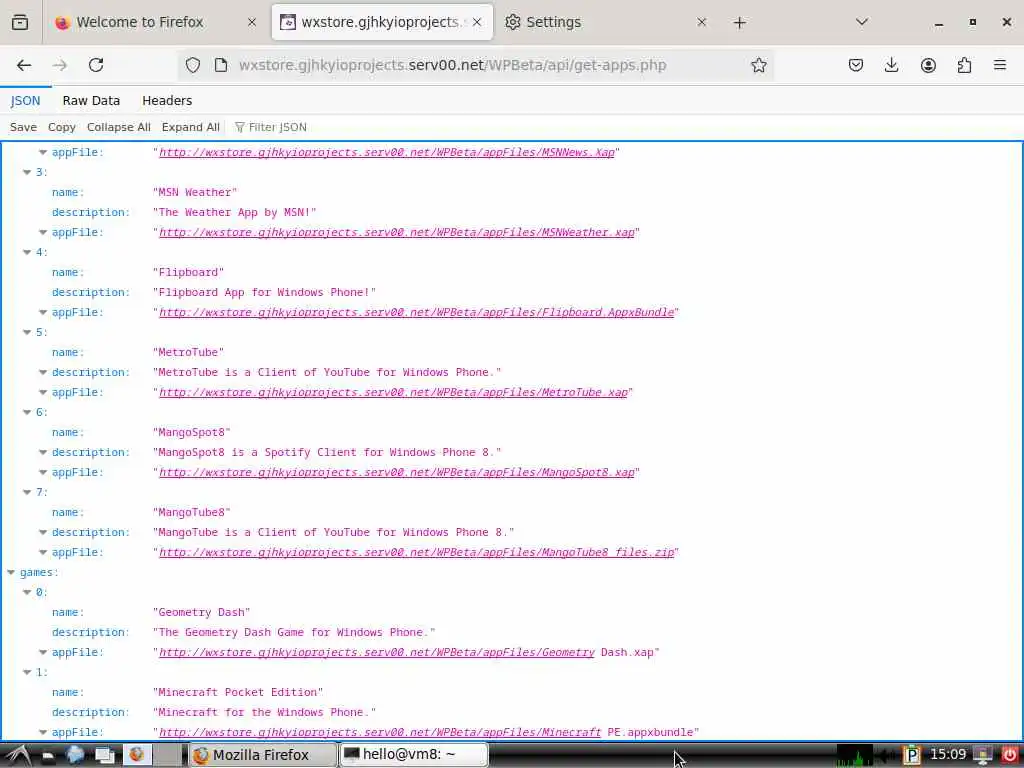
Task: Open the taskbar start menu icon
Action: pos(19,755)
